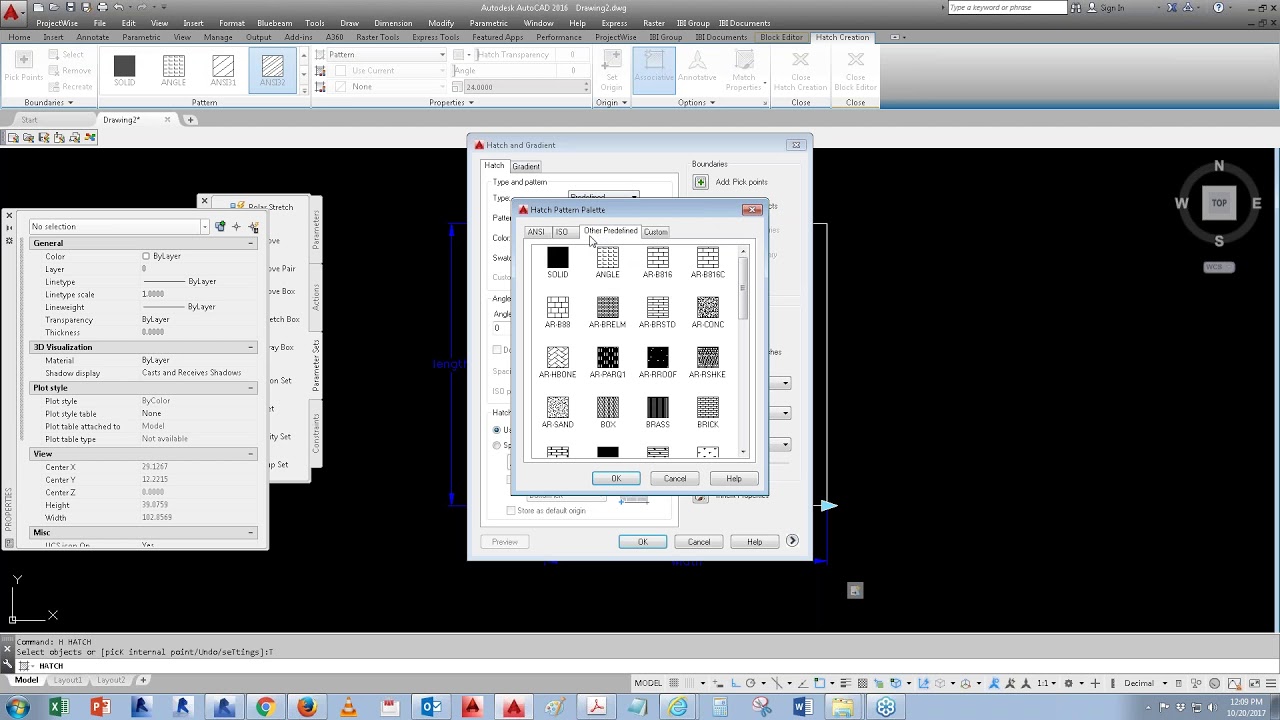Choose the AR-BRELM hatch pattern

(x=608, y=308)
